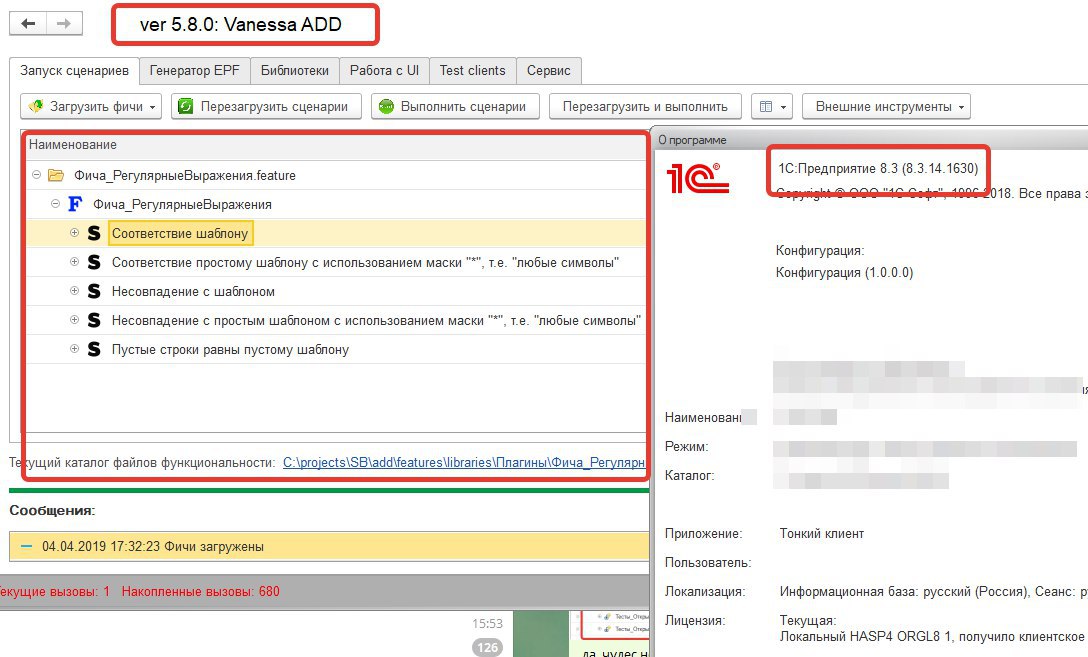1088x657 pixels.
Task: Expand Соответствие простому шаблону scenario
Action: tap(74, 262)
